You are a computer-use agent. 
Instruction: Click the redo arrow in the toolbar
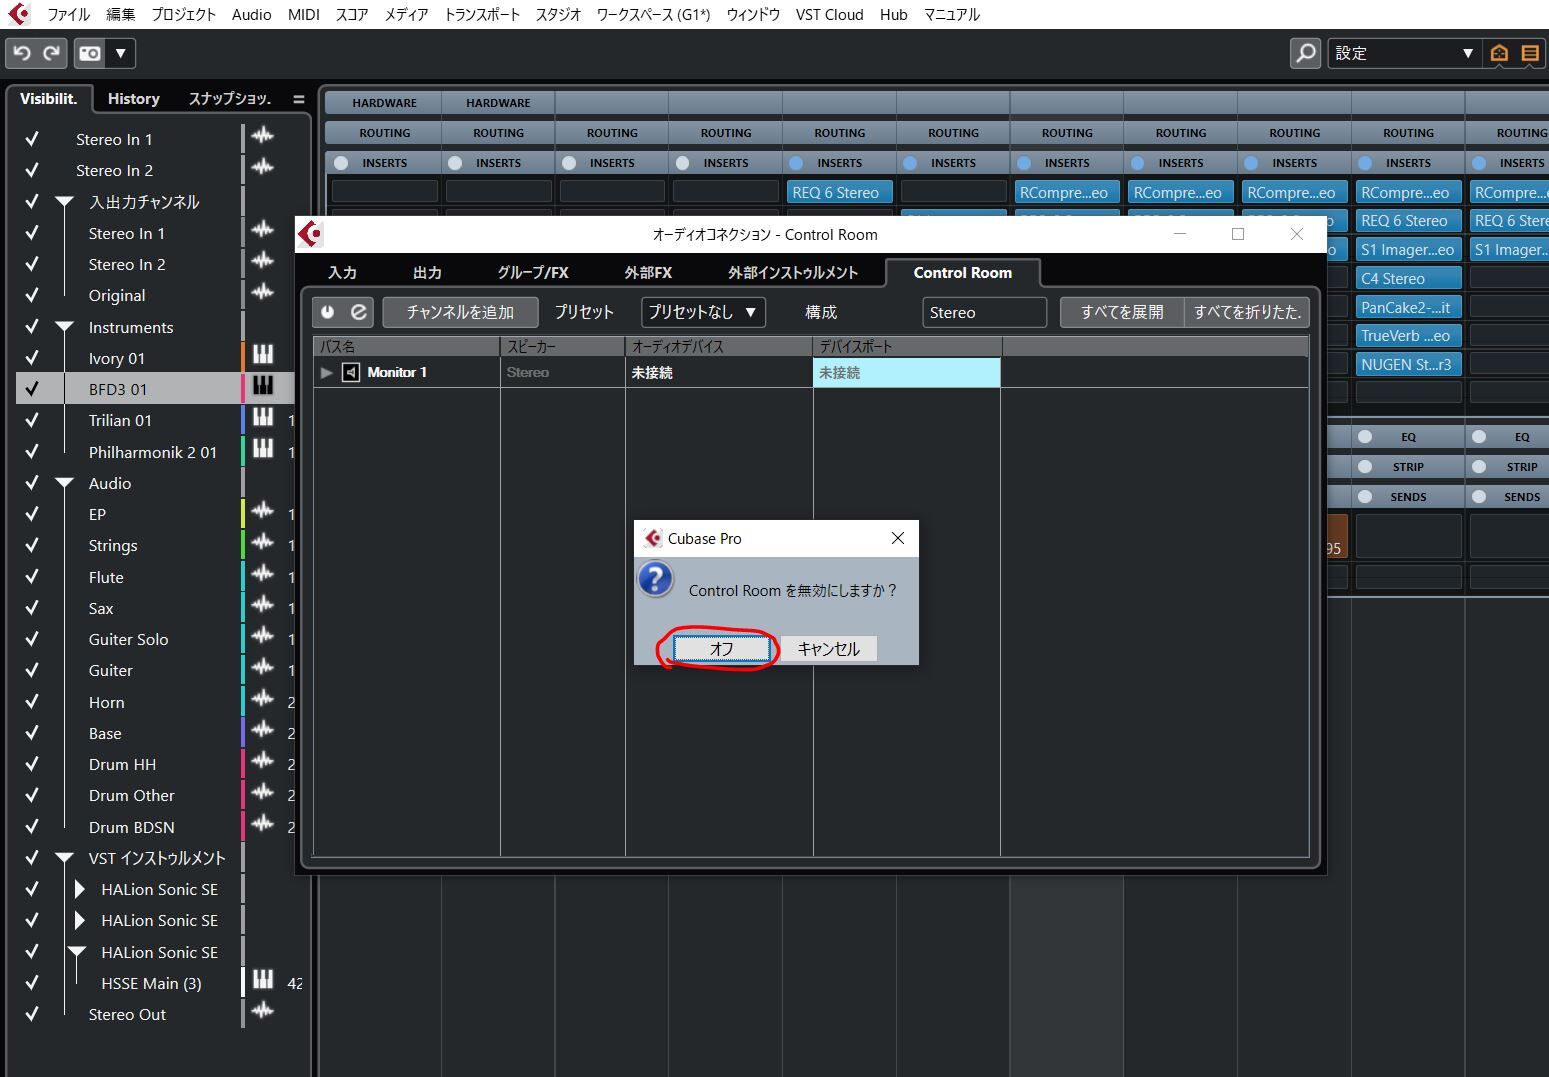coord(51,53)
